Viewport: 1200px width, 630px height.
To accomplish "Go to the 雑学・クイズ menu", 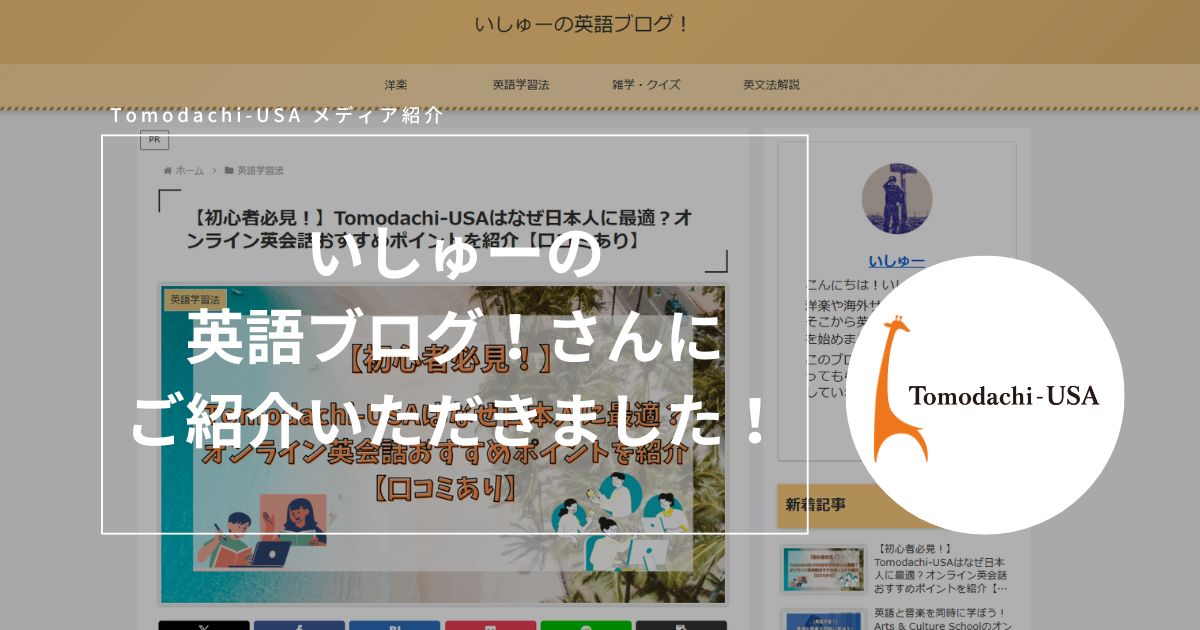I will click(x=646, y=85).
